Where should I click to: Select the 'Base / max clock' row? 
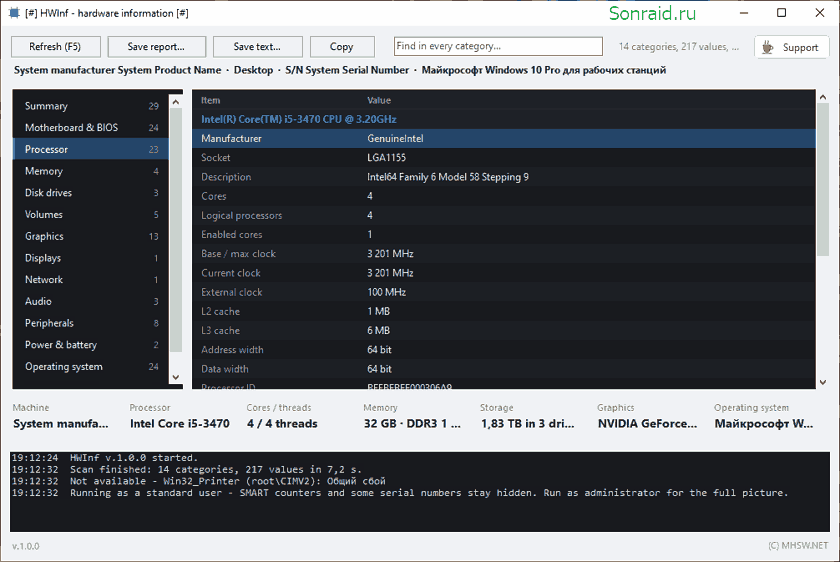[x=504, y=253]
